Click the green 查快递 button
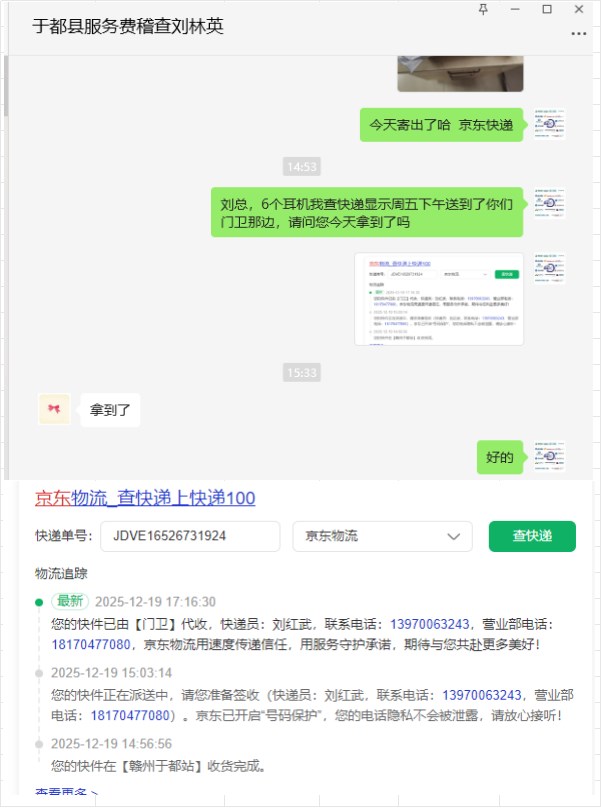601x808 pixels. [x=532, y=536]
